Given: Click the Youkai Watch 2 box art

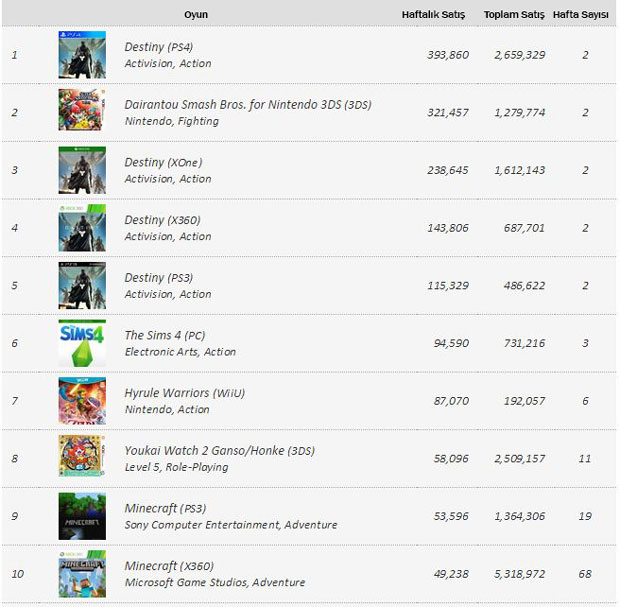Looking at the screenshot, I should point(82,459).
